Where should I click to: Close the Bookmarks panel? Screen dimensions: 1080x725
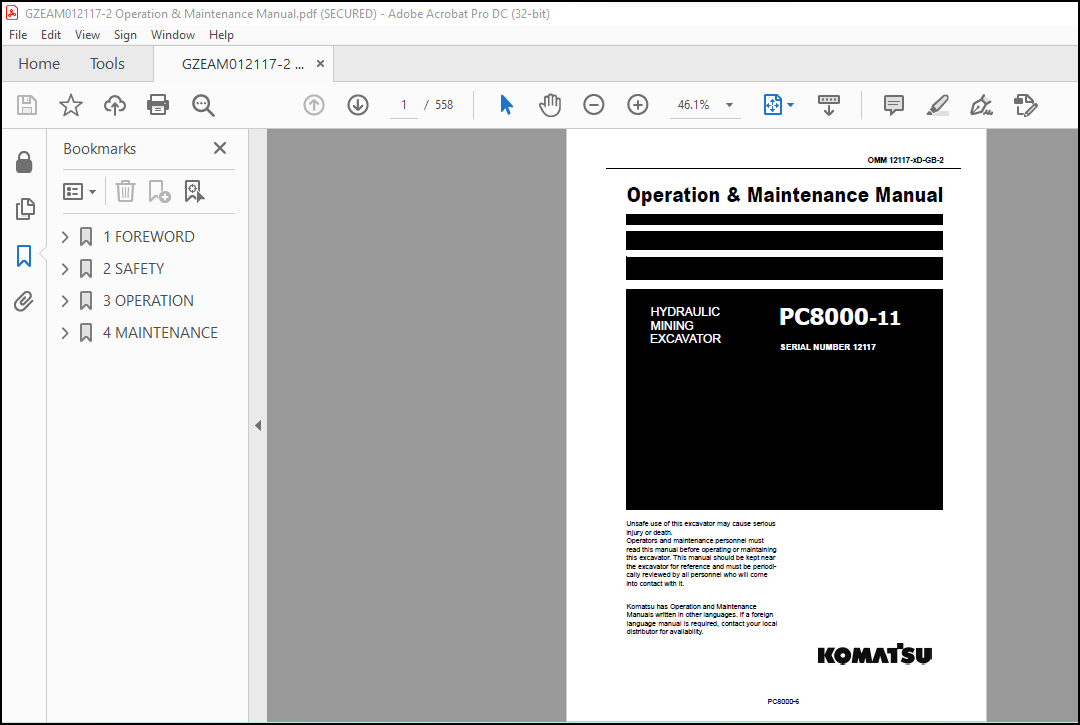220,148
